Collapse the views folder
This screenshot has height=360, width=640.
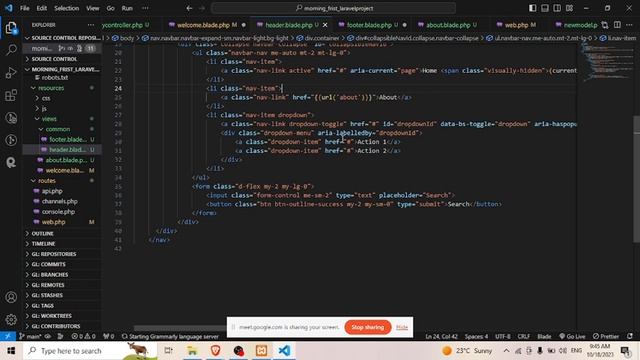click(x=62, y=119)
